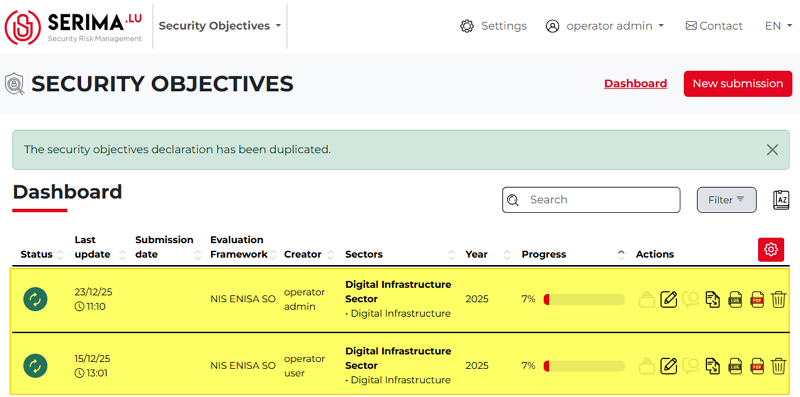Click 'NIS ENISA SO' in 23/12/25 row
Image resolution: width=800 pixels, height=397 pixels.
click(x=243, y=299)
